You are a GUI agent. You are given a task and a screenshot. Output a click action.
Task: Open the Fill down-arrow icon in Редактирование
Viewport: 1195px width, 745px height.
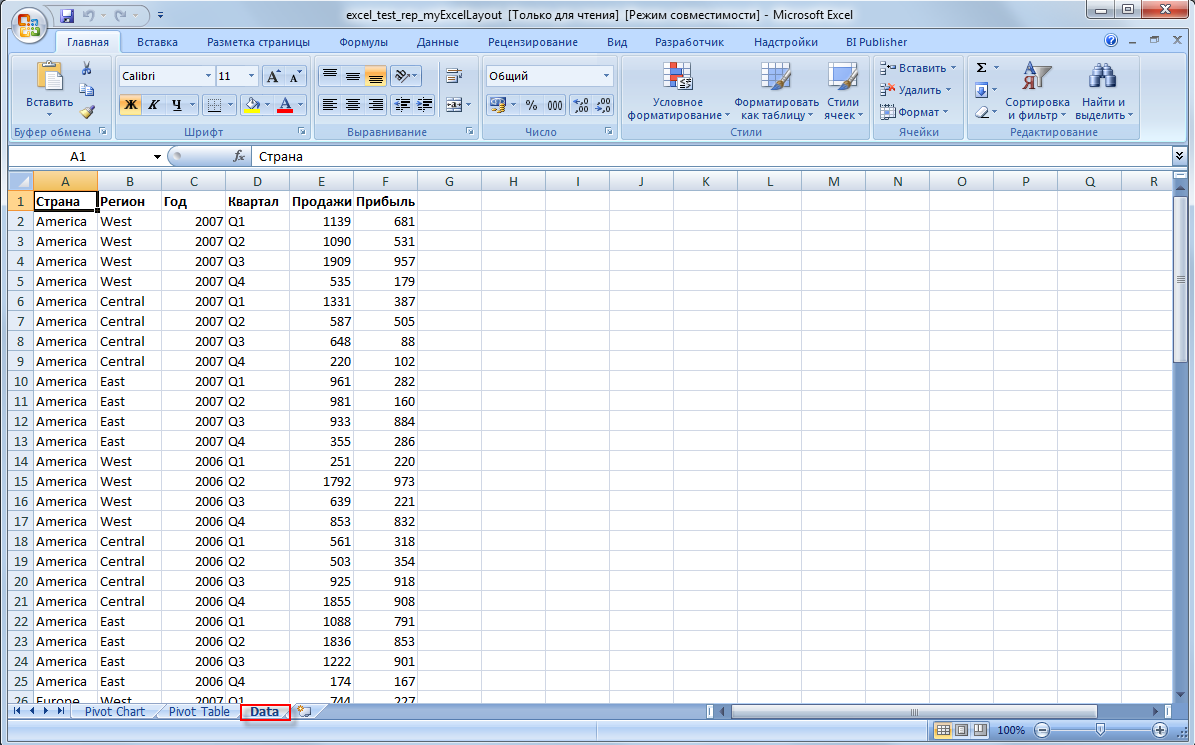coord(982,91)
